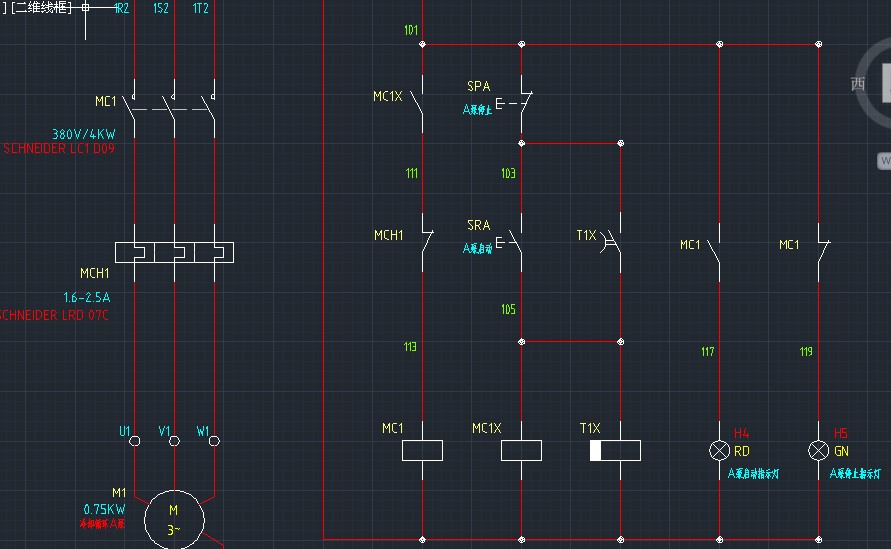Click the M1 three-phase motor symbol

(x=174, y=519)
